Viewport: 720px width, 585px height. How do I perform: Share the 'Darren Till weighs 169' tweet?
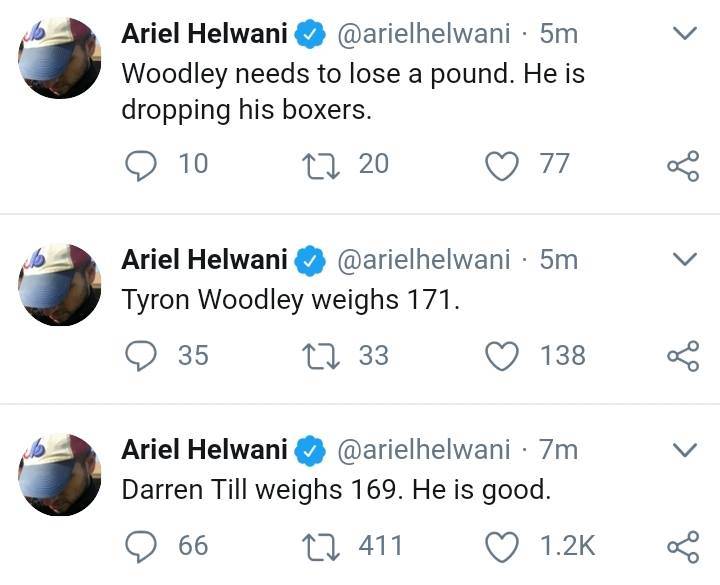[x=683, y=546]
